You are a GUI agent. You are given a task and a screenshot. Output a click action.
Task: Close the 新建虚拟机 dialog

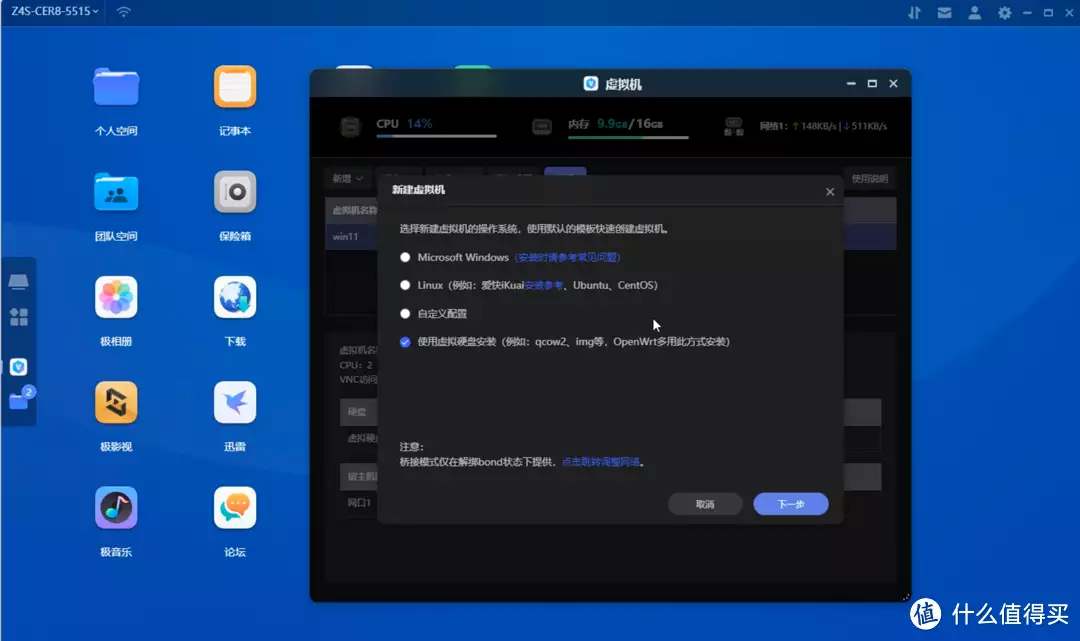830,191
